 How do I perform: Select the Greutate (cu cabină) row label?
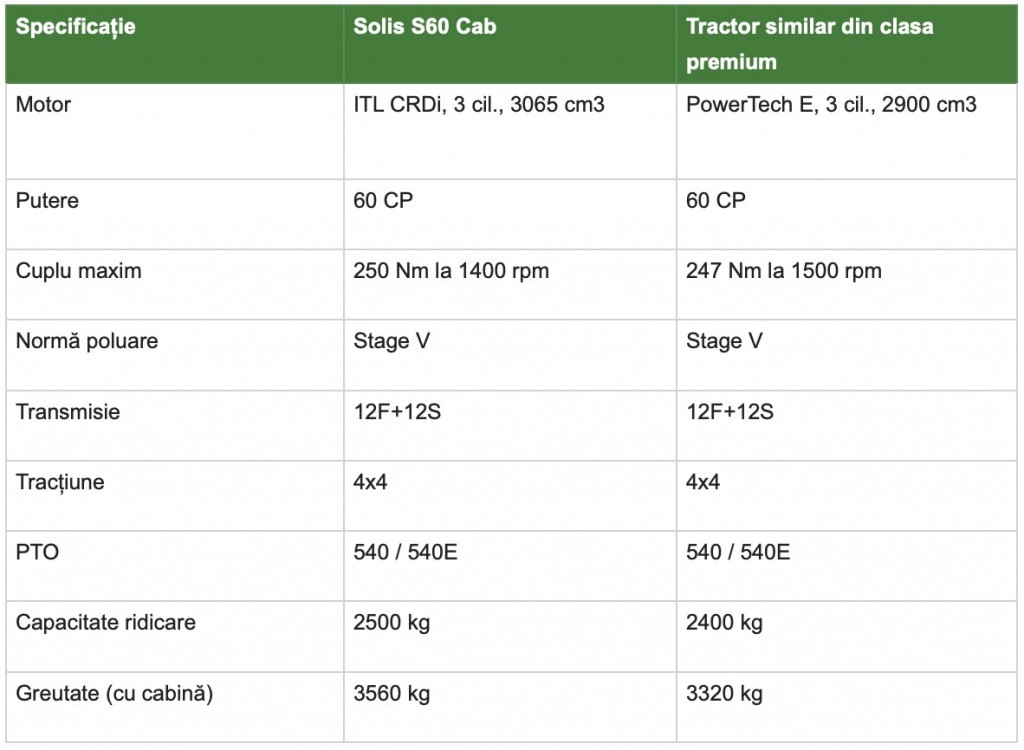click(115, 693)
